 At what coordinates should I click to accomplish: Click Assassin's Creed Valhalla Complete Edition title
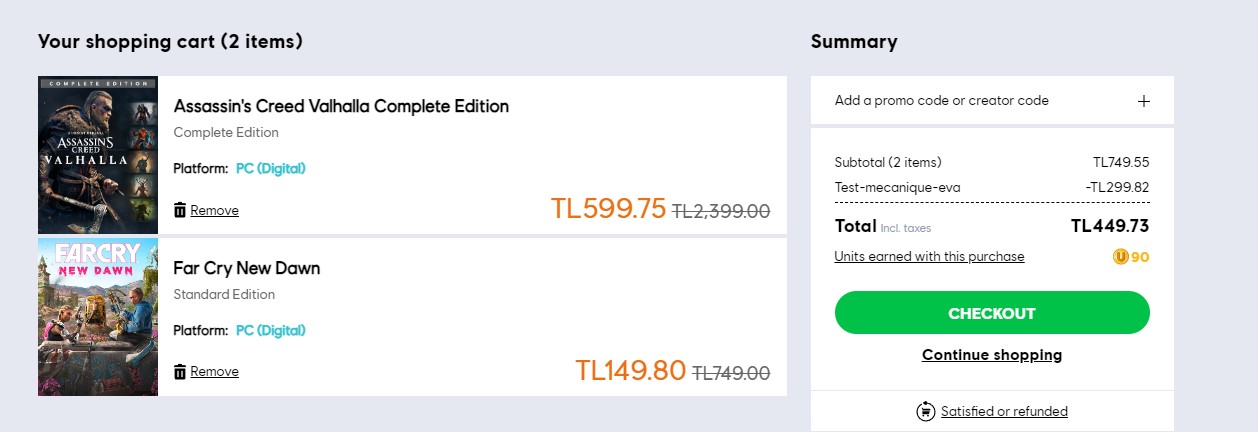(x=341, y=106)
